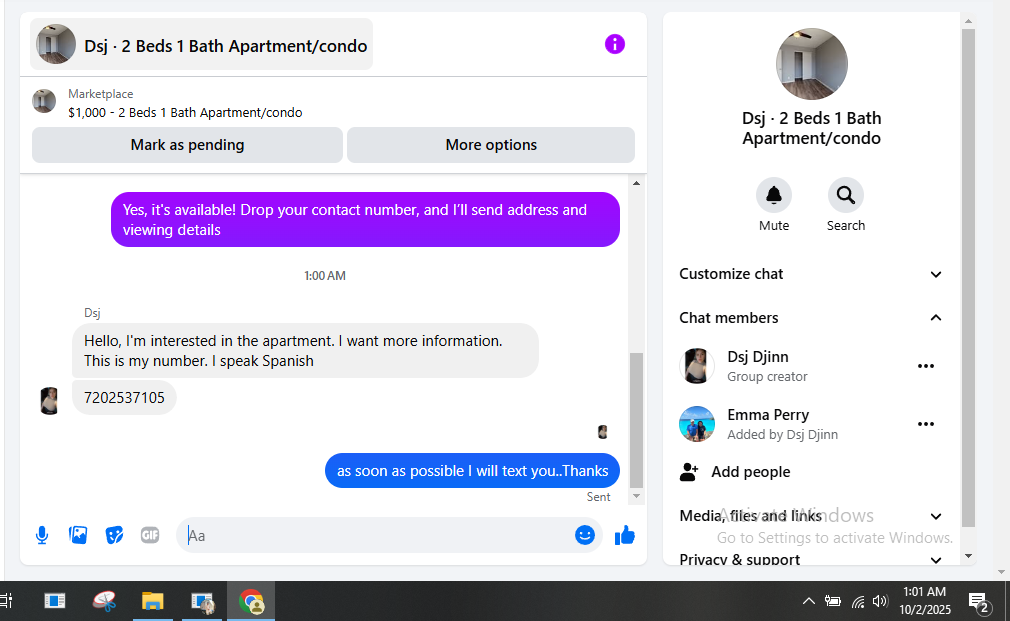Open the sticker picker icon

click(x=114, y=535)
